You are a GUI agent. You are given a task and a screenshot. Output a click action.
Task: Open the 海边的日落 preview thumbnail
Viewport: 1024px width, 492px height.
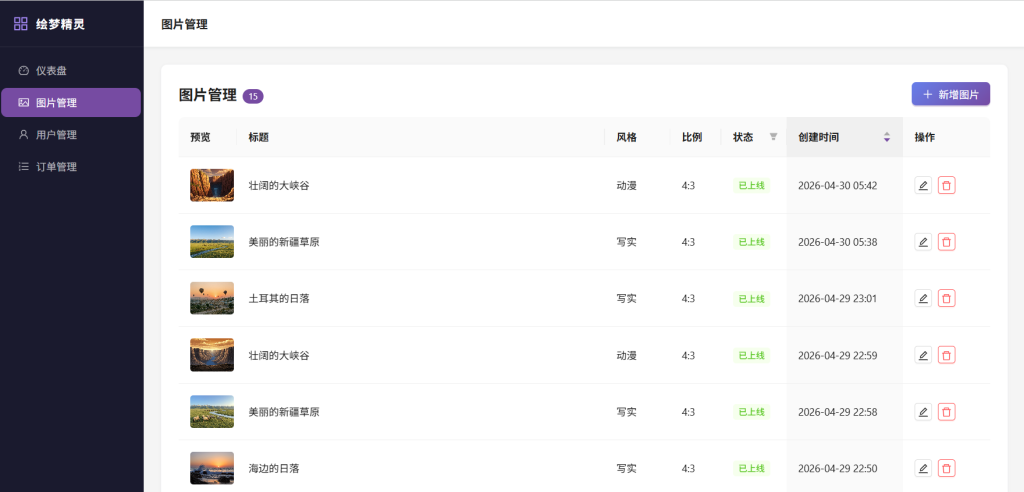coord(212,468)
